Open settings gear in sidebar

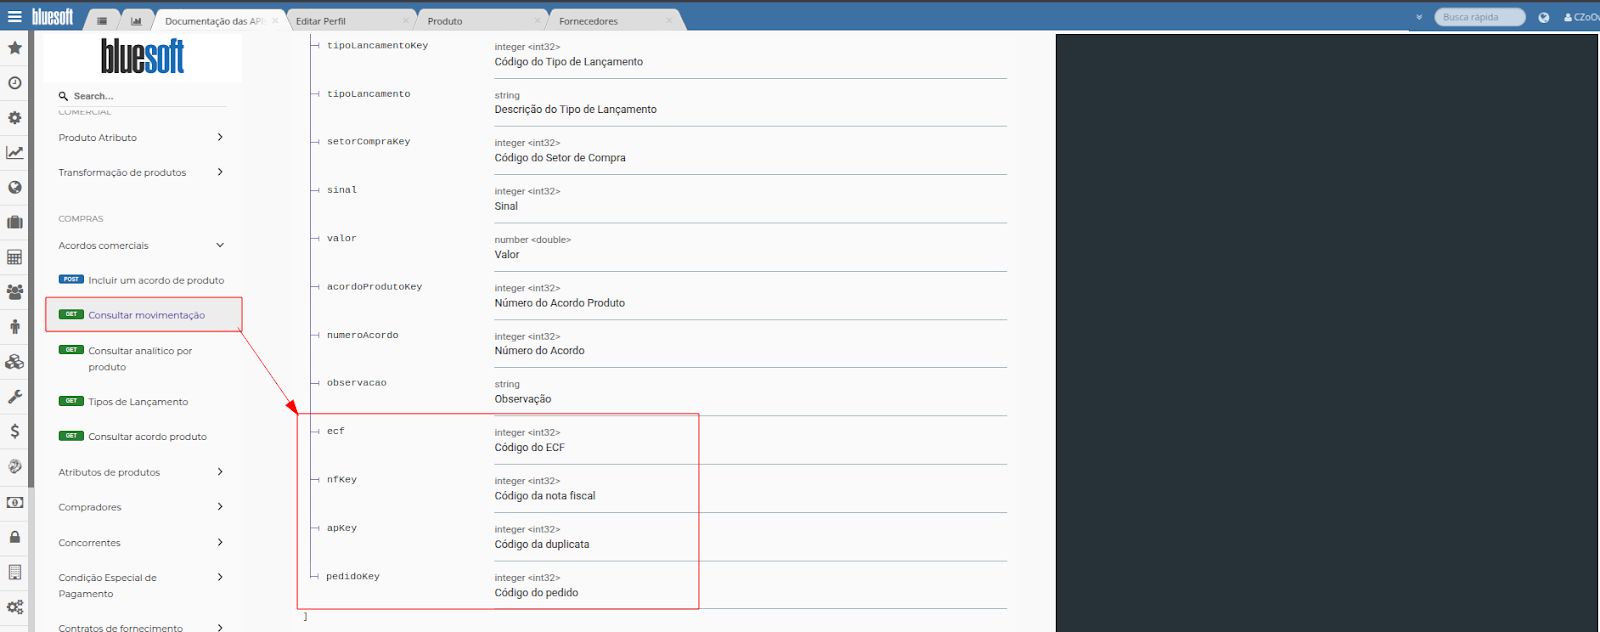point(15,118)
